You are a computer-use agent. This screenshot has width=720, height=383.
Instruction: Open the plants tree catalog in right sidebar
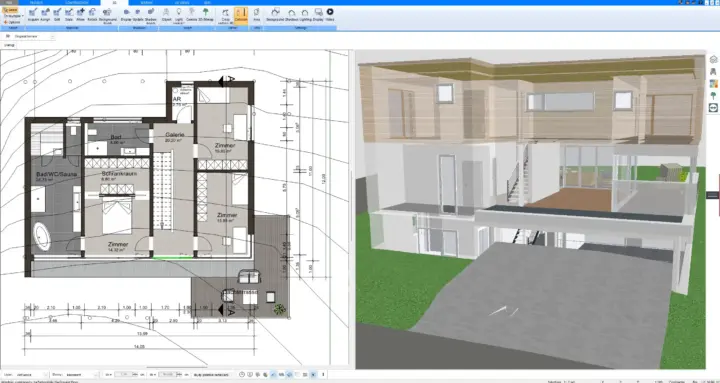[x=713, y=96]
